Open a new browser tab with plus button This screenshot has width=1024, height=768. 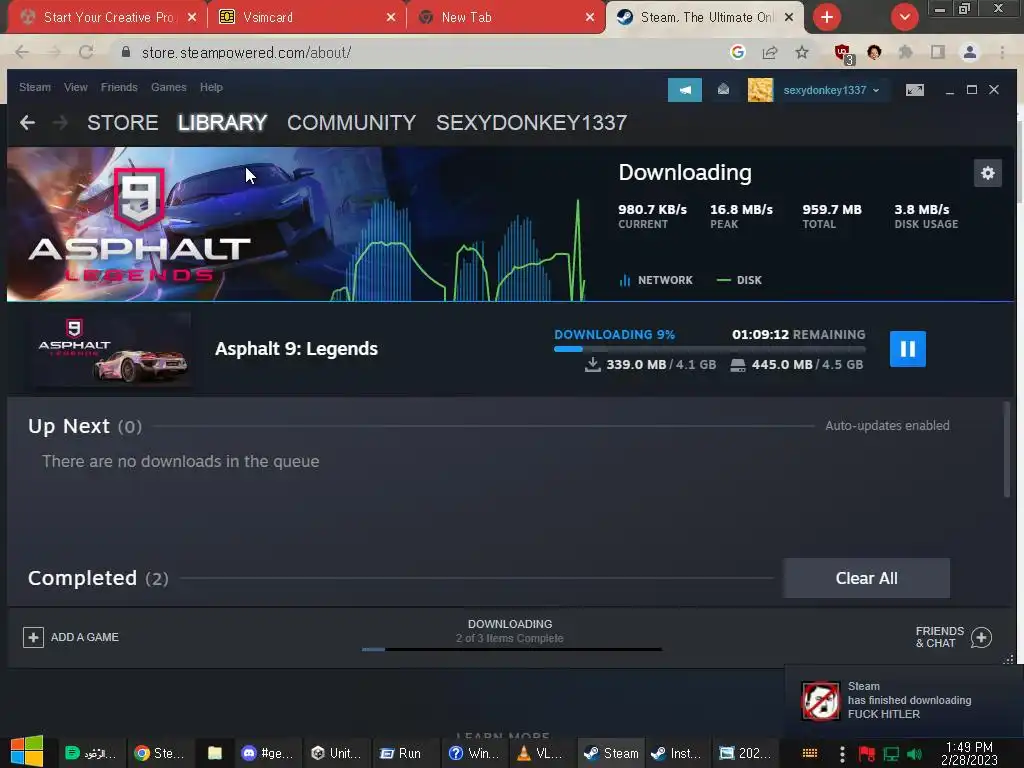pos(827,18)
